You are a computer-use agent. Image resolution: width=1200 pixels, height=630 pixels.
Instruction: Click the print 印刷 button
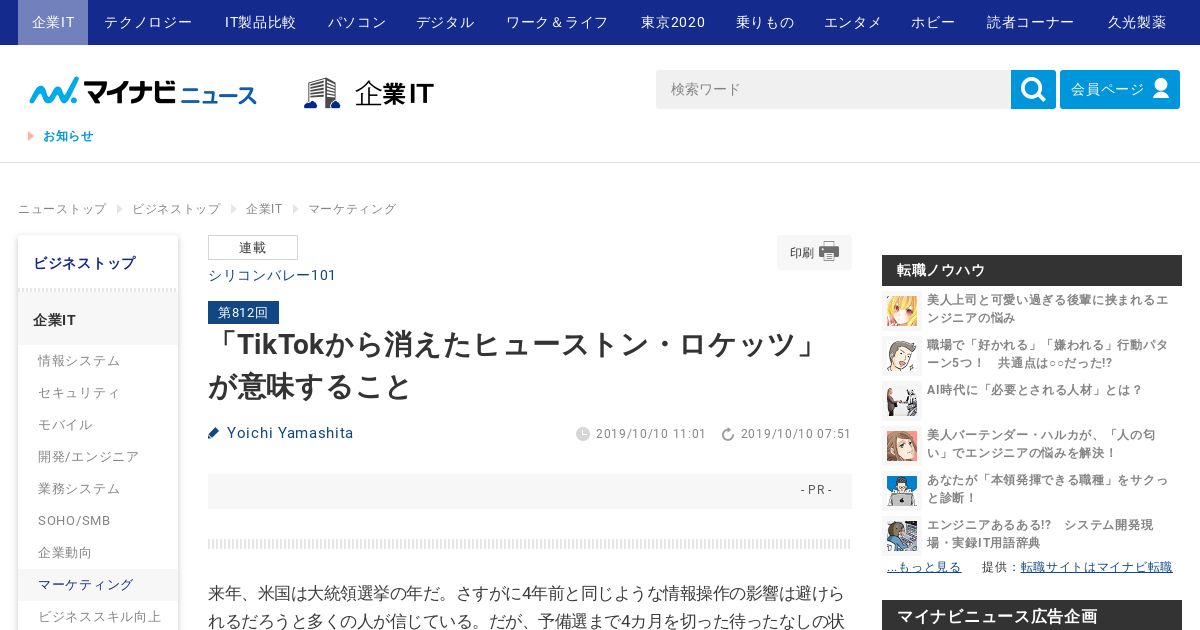tap(814, 252)
